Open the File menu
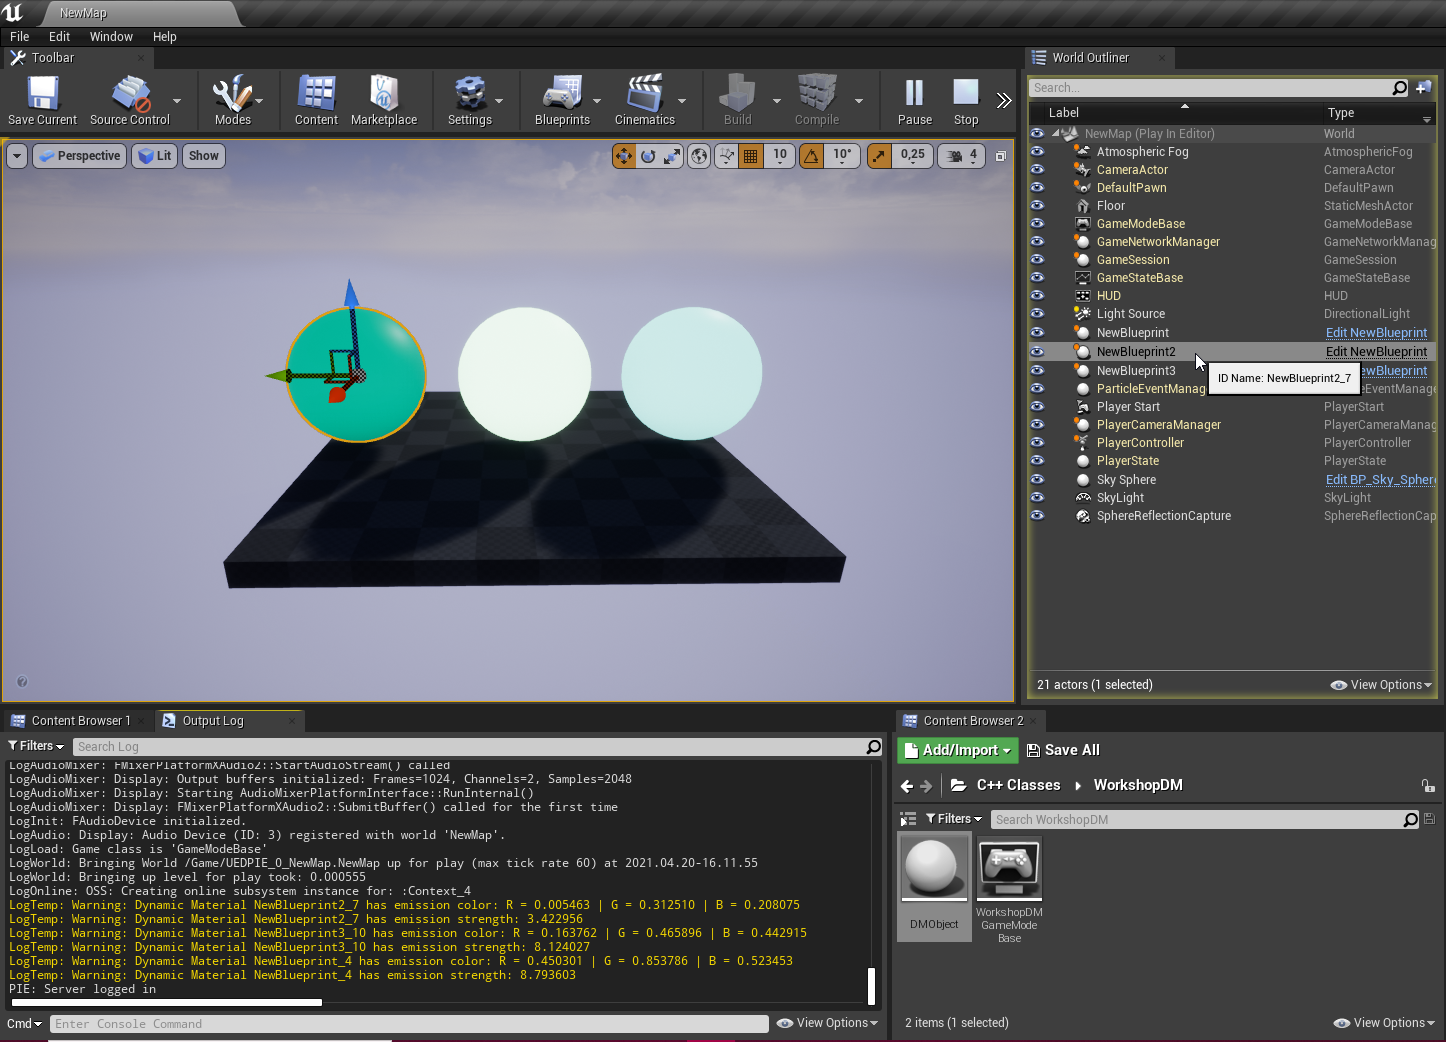The image size is (1446, 1042). [x=20, y=36]
